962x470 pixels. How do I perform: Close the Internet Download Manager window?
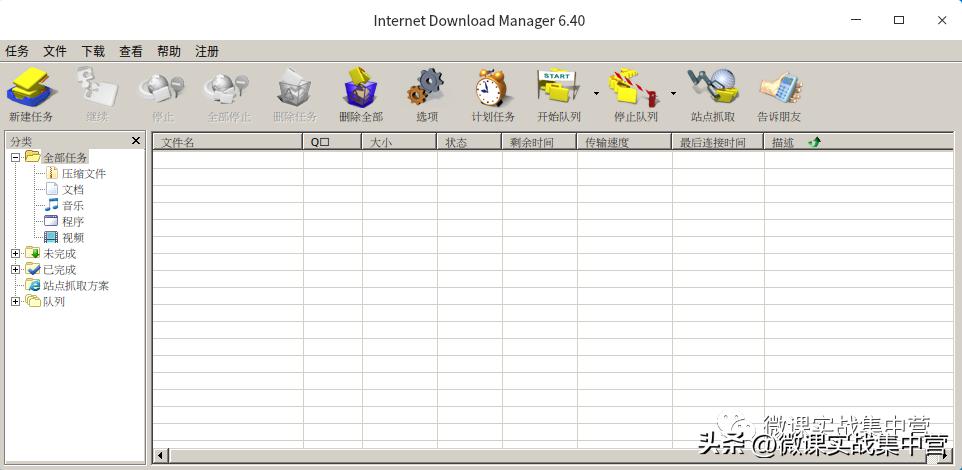pyautogui.click(x=942, y=20)
